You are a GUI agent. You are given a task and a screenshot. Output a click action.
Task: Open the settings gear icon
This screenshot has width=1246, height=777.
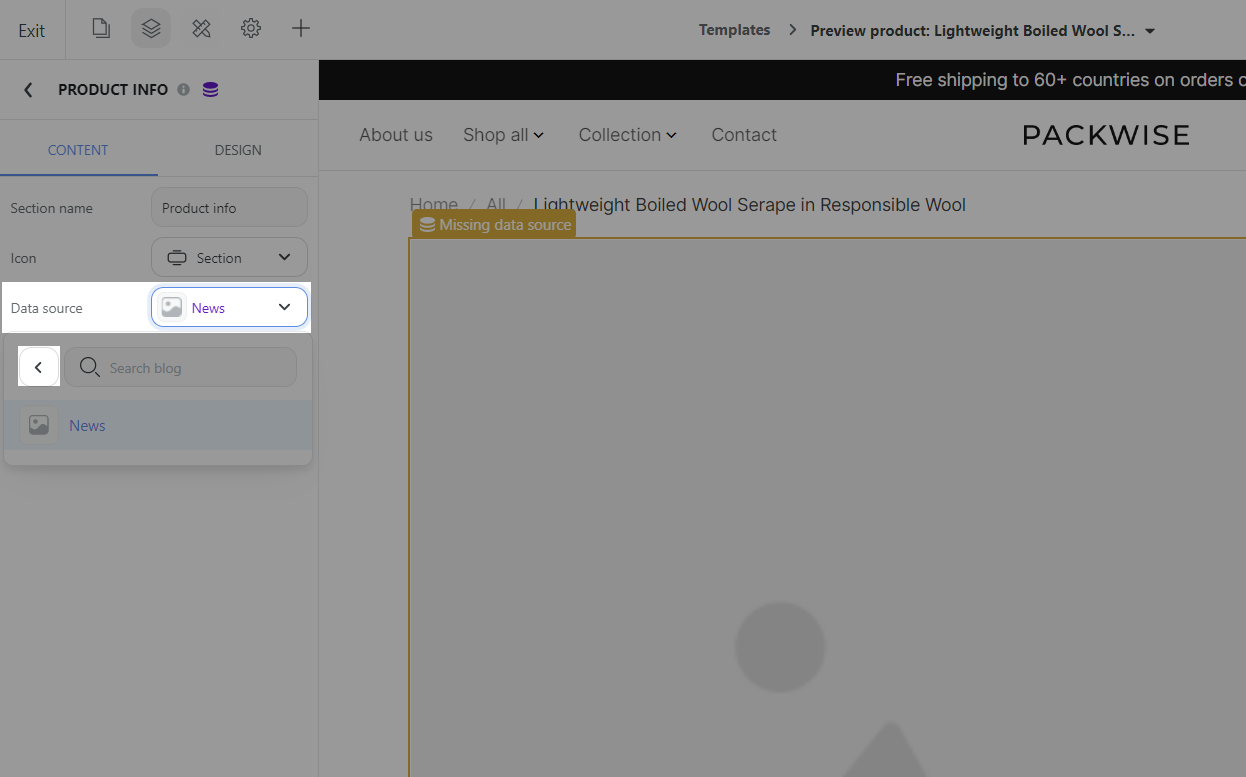(x=251, y=28)
